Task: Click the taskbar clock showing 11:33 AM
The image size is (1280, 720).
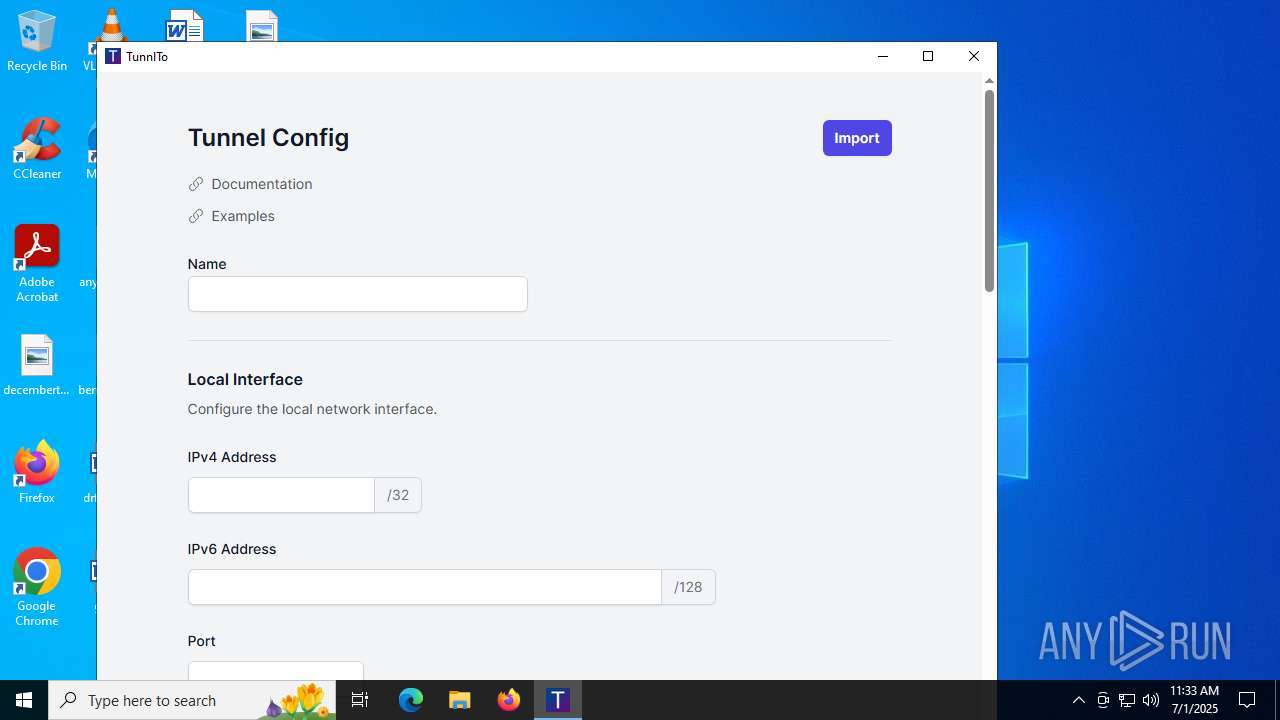Action: coord(1194,700)
